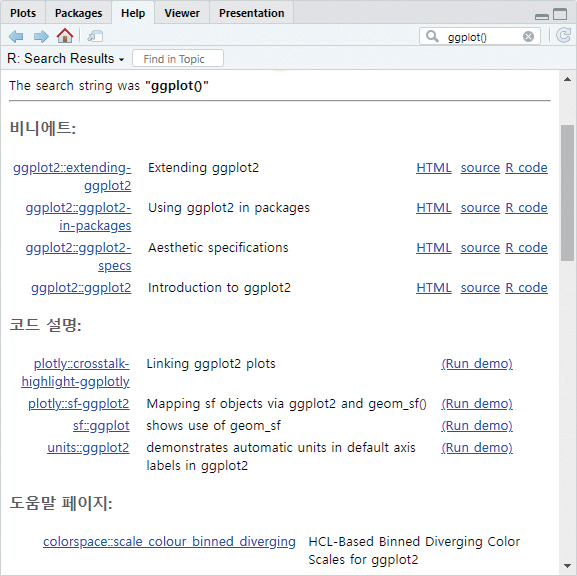577x576 pixels.
Task: Open source for Using ggplot2 in packages
Action: click(480, 208)
